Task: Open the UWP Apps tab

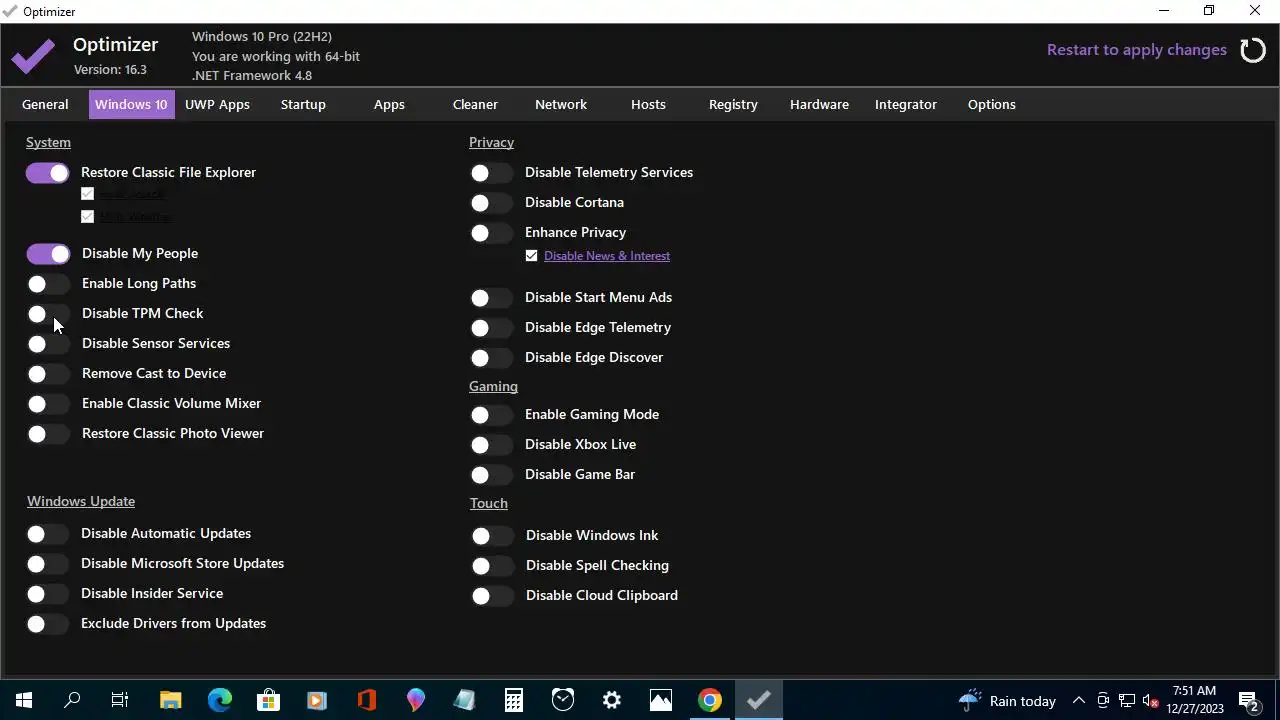Action: point(217,104)
